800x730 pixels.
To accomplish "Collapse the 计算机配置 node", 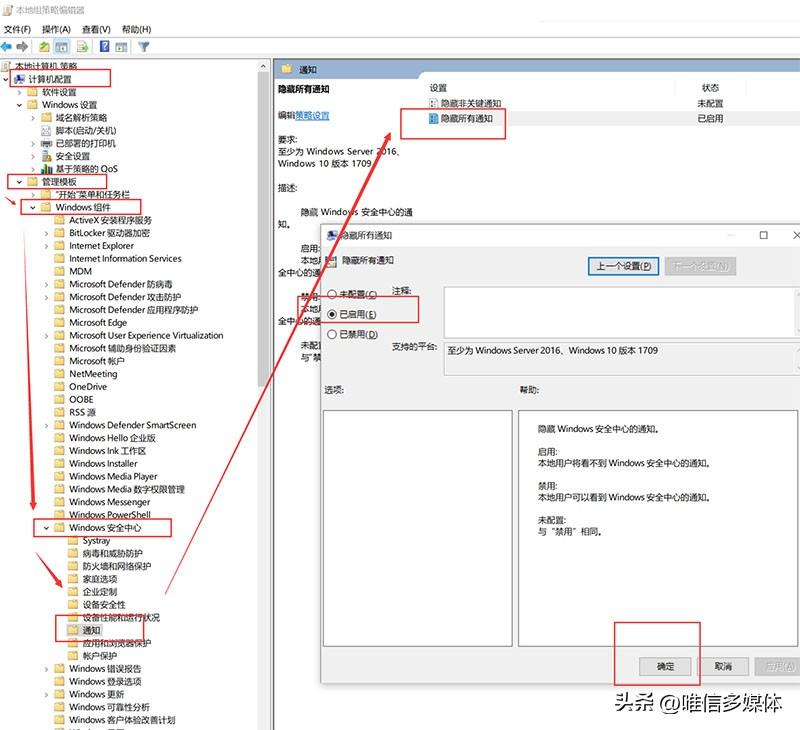I will pos(6,79).
